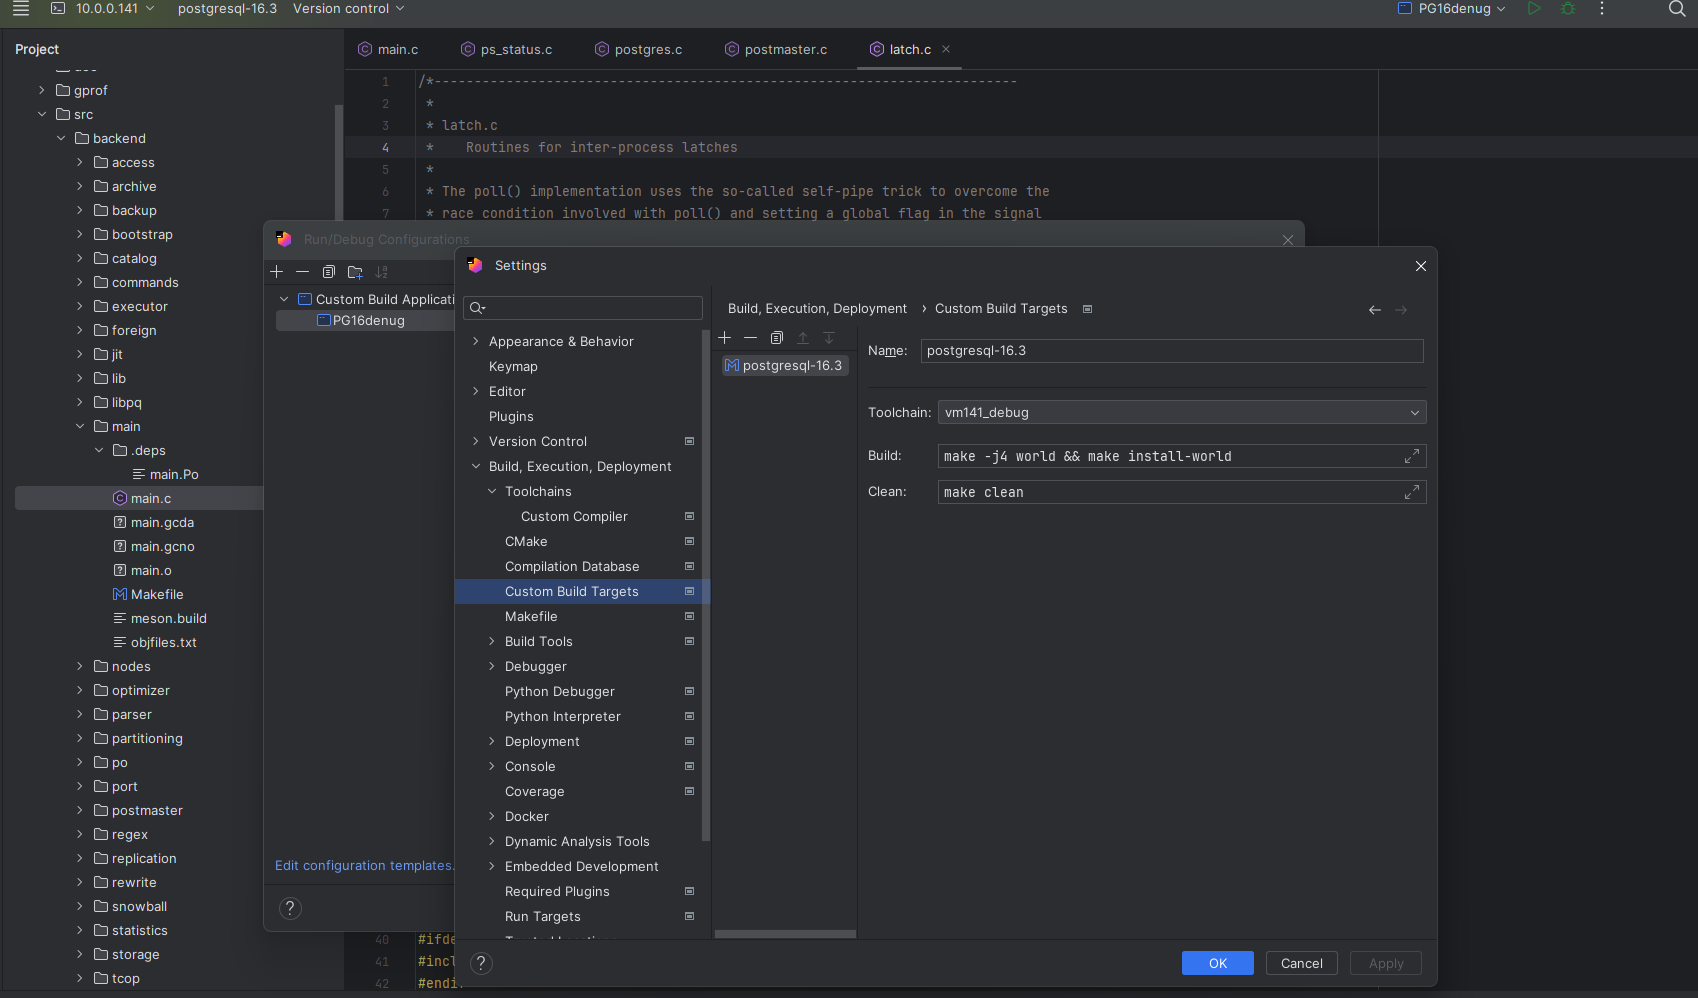
Task: Click project-level marker next to Custom Build Targets breadcrumb
Action: 1088,309
